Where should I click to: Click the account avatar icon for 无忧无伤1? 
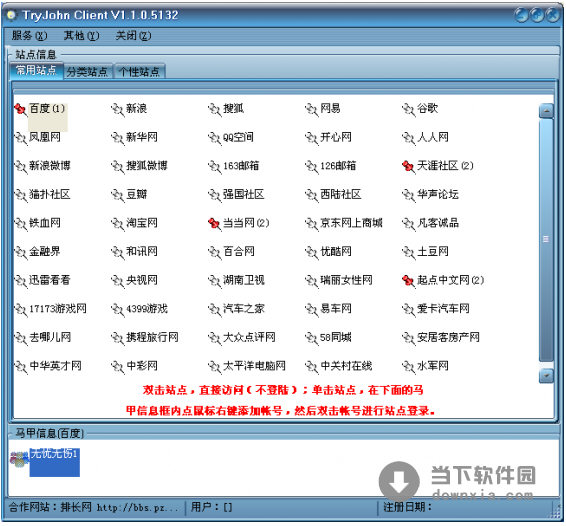19,459
